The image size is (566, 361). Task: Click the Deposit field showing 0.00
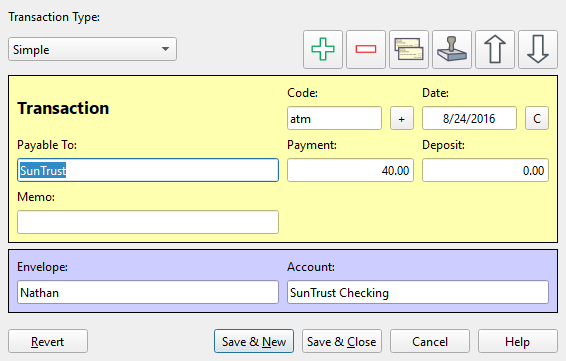(x=486, y=170)
